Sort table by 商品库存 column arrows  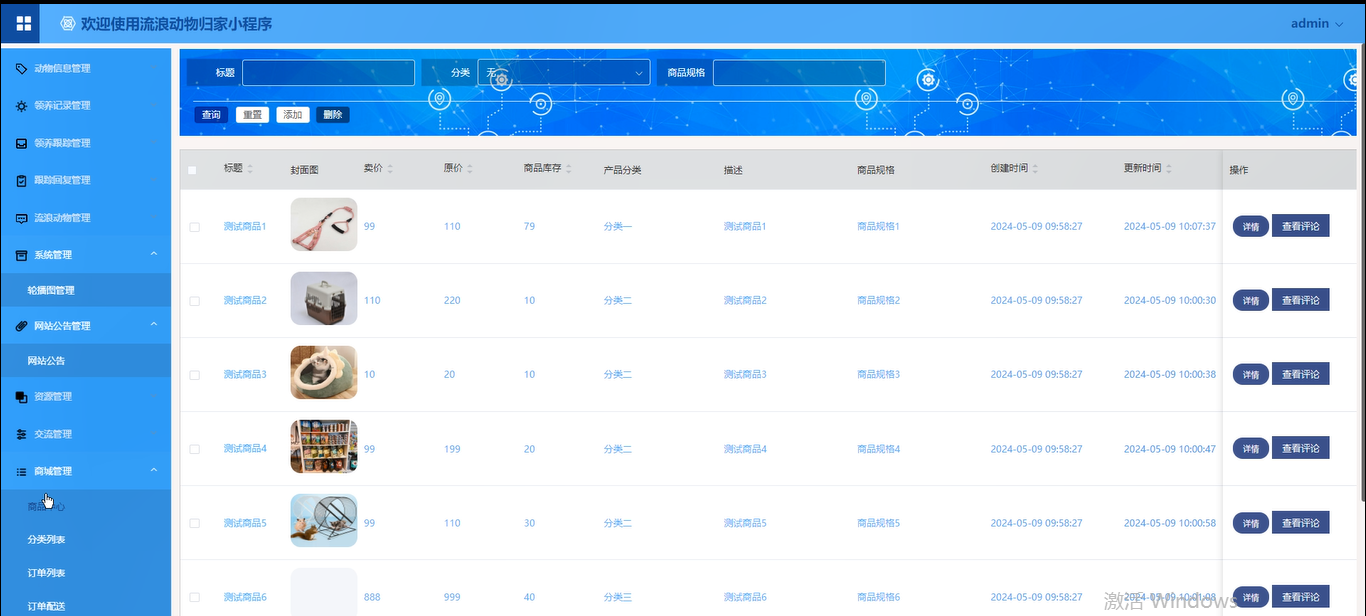coord(569,169)
